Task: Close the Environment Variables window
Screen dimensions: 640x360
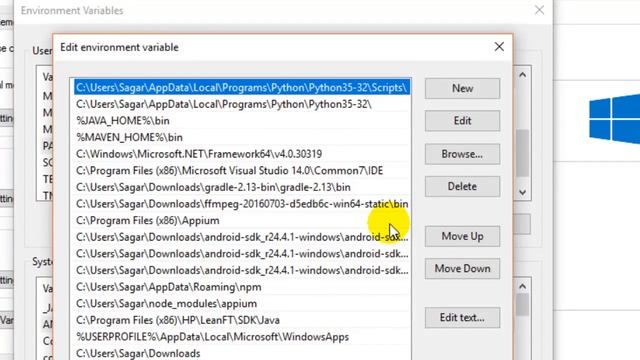Action: (x=539, y=10)
